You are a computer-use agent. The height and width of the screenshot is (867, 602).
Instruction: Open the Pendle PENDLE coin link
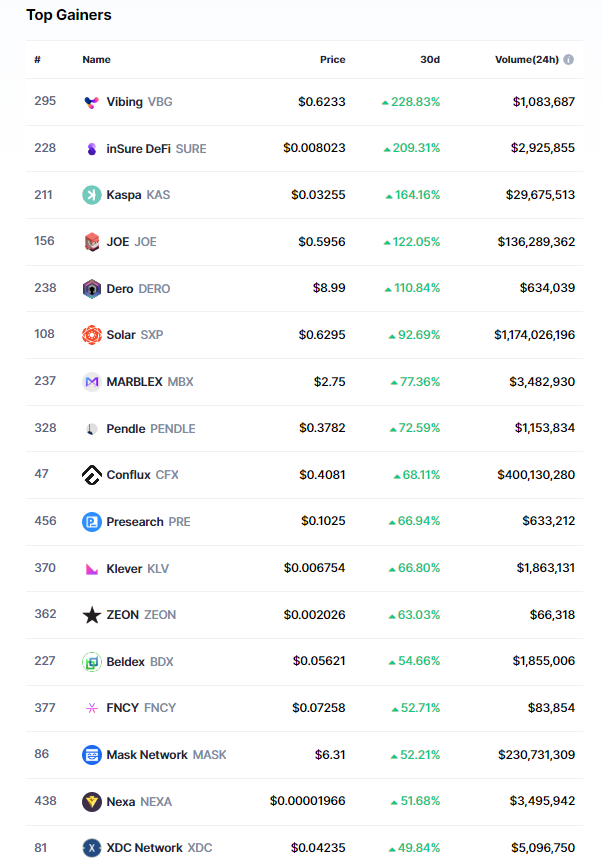coord(150,429)
